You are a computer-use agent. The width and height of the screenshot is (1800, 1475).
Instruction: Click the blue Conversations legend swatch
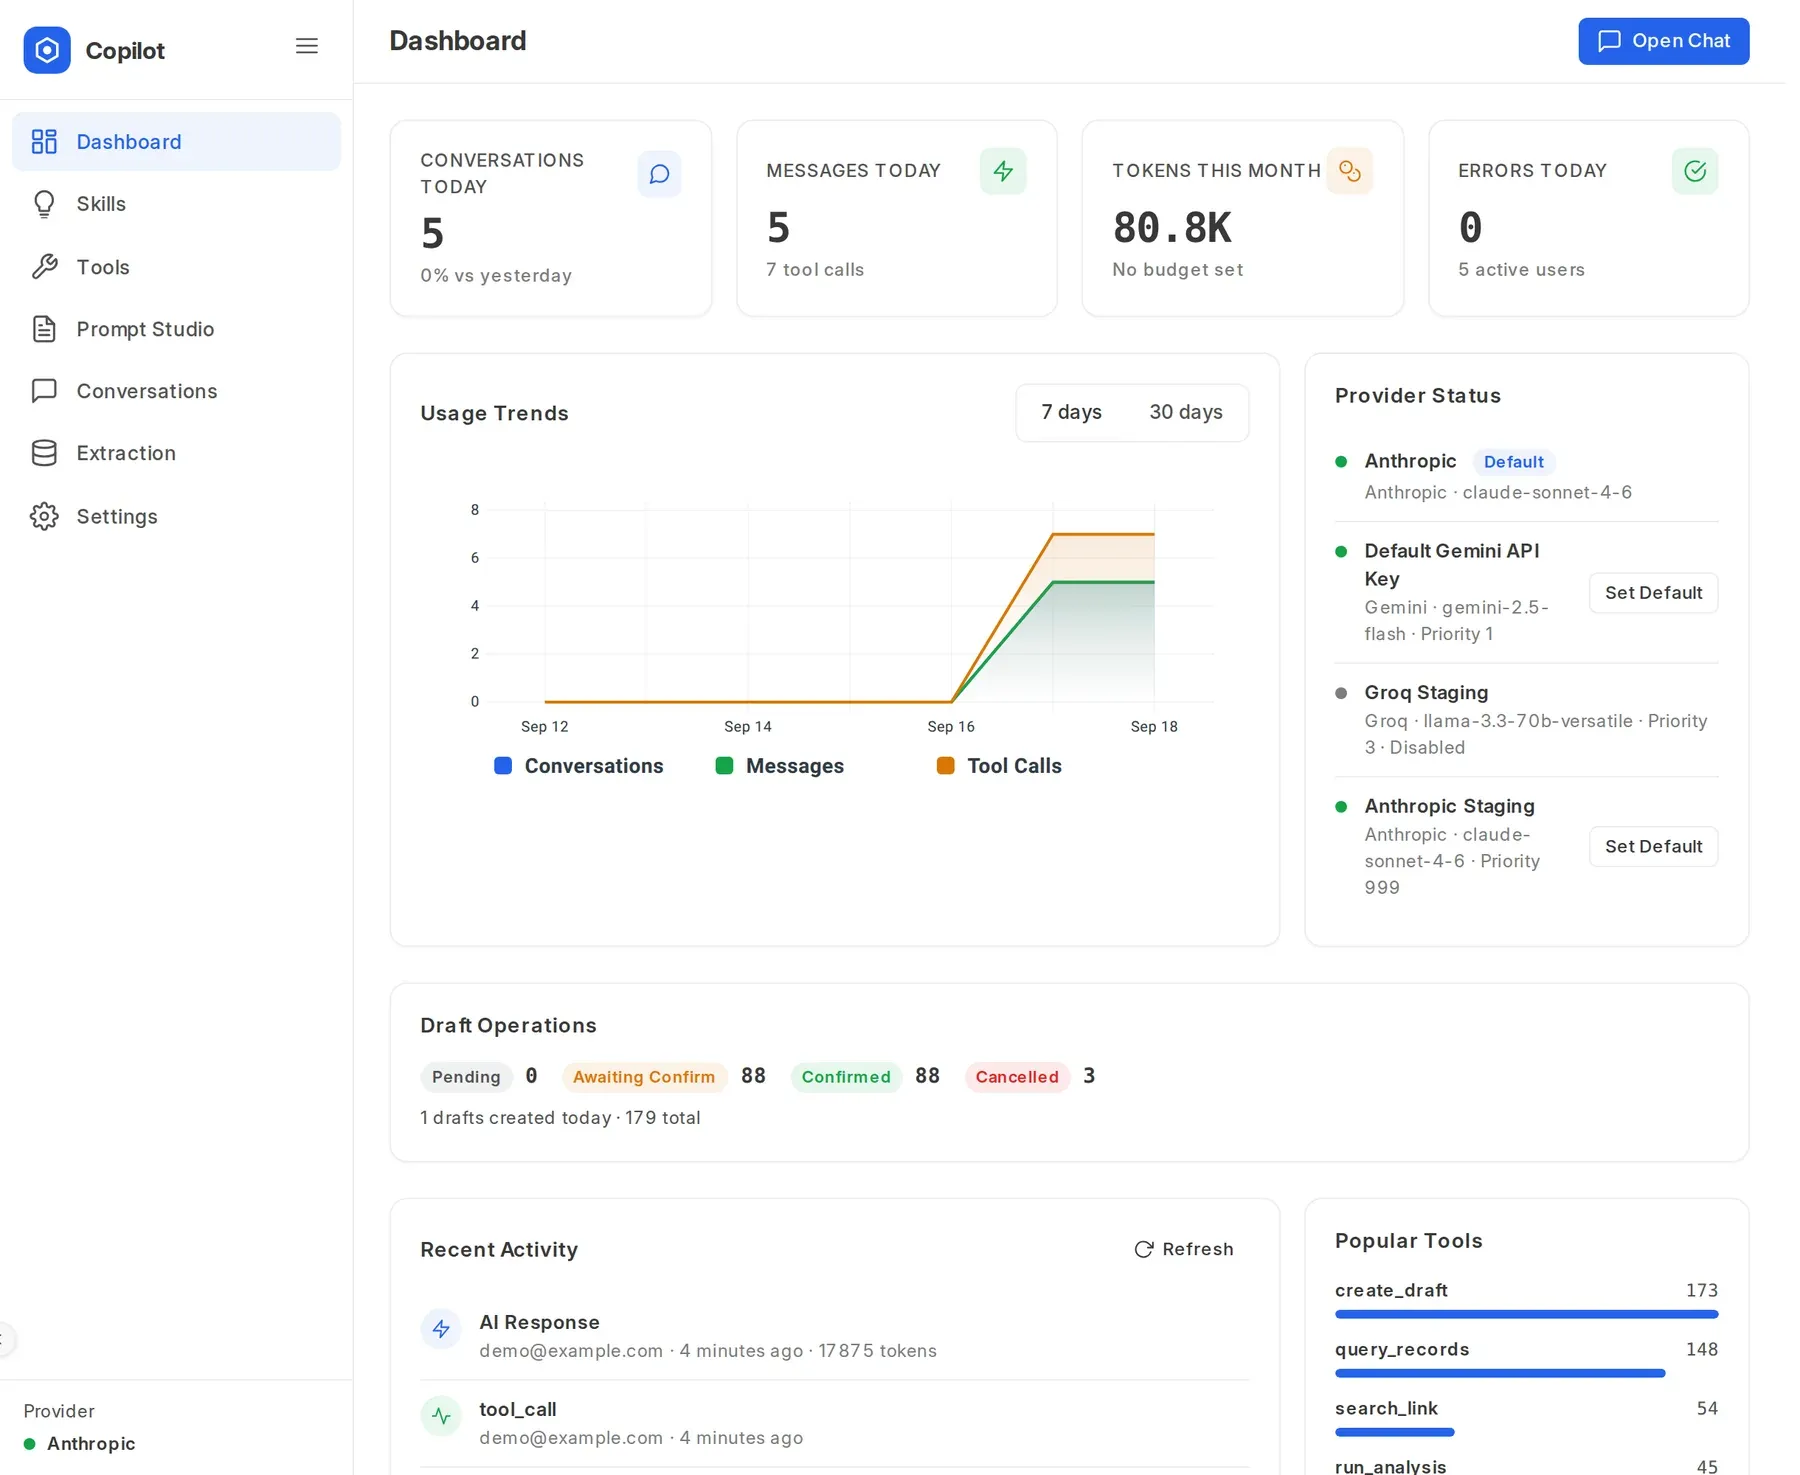tap(503, 766)
